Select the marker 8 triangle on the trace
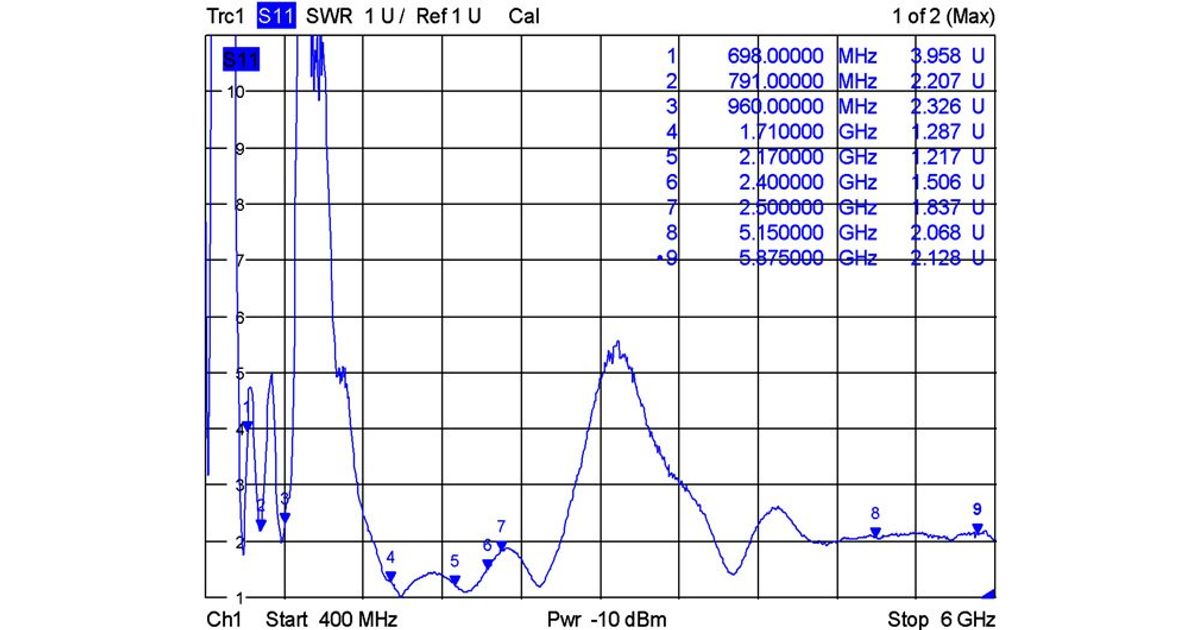This screenshot has height=630, width=1200. tap(875, 533)
